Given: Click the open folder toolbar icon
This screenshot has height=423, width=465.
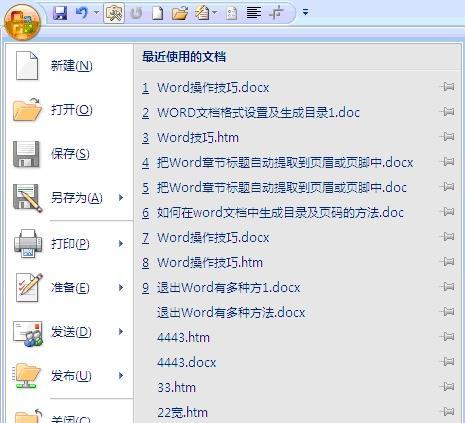Looking at the screenshot, I should 180,13.
